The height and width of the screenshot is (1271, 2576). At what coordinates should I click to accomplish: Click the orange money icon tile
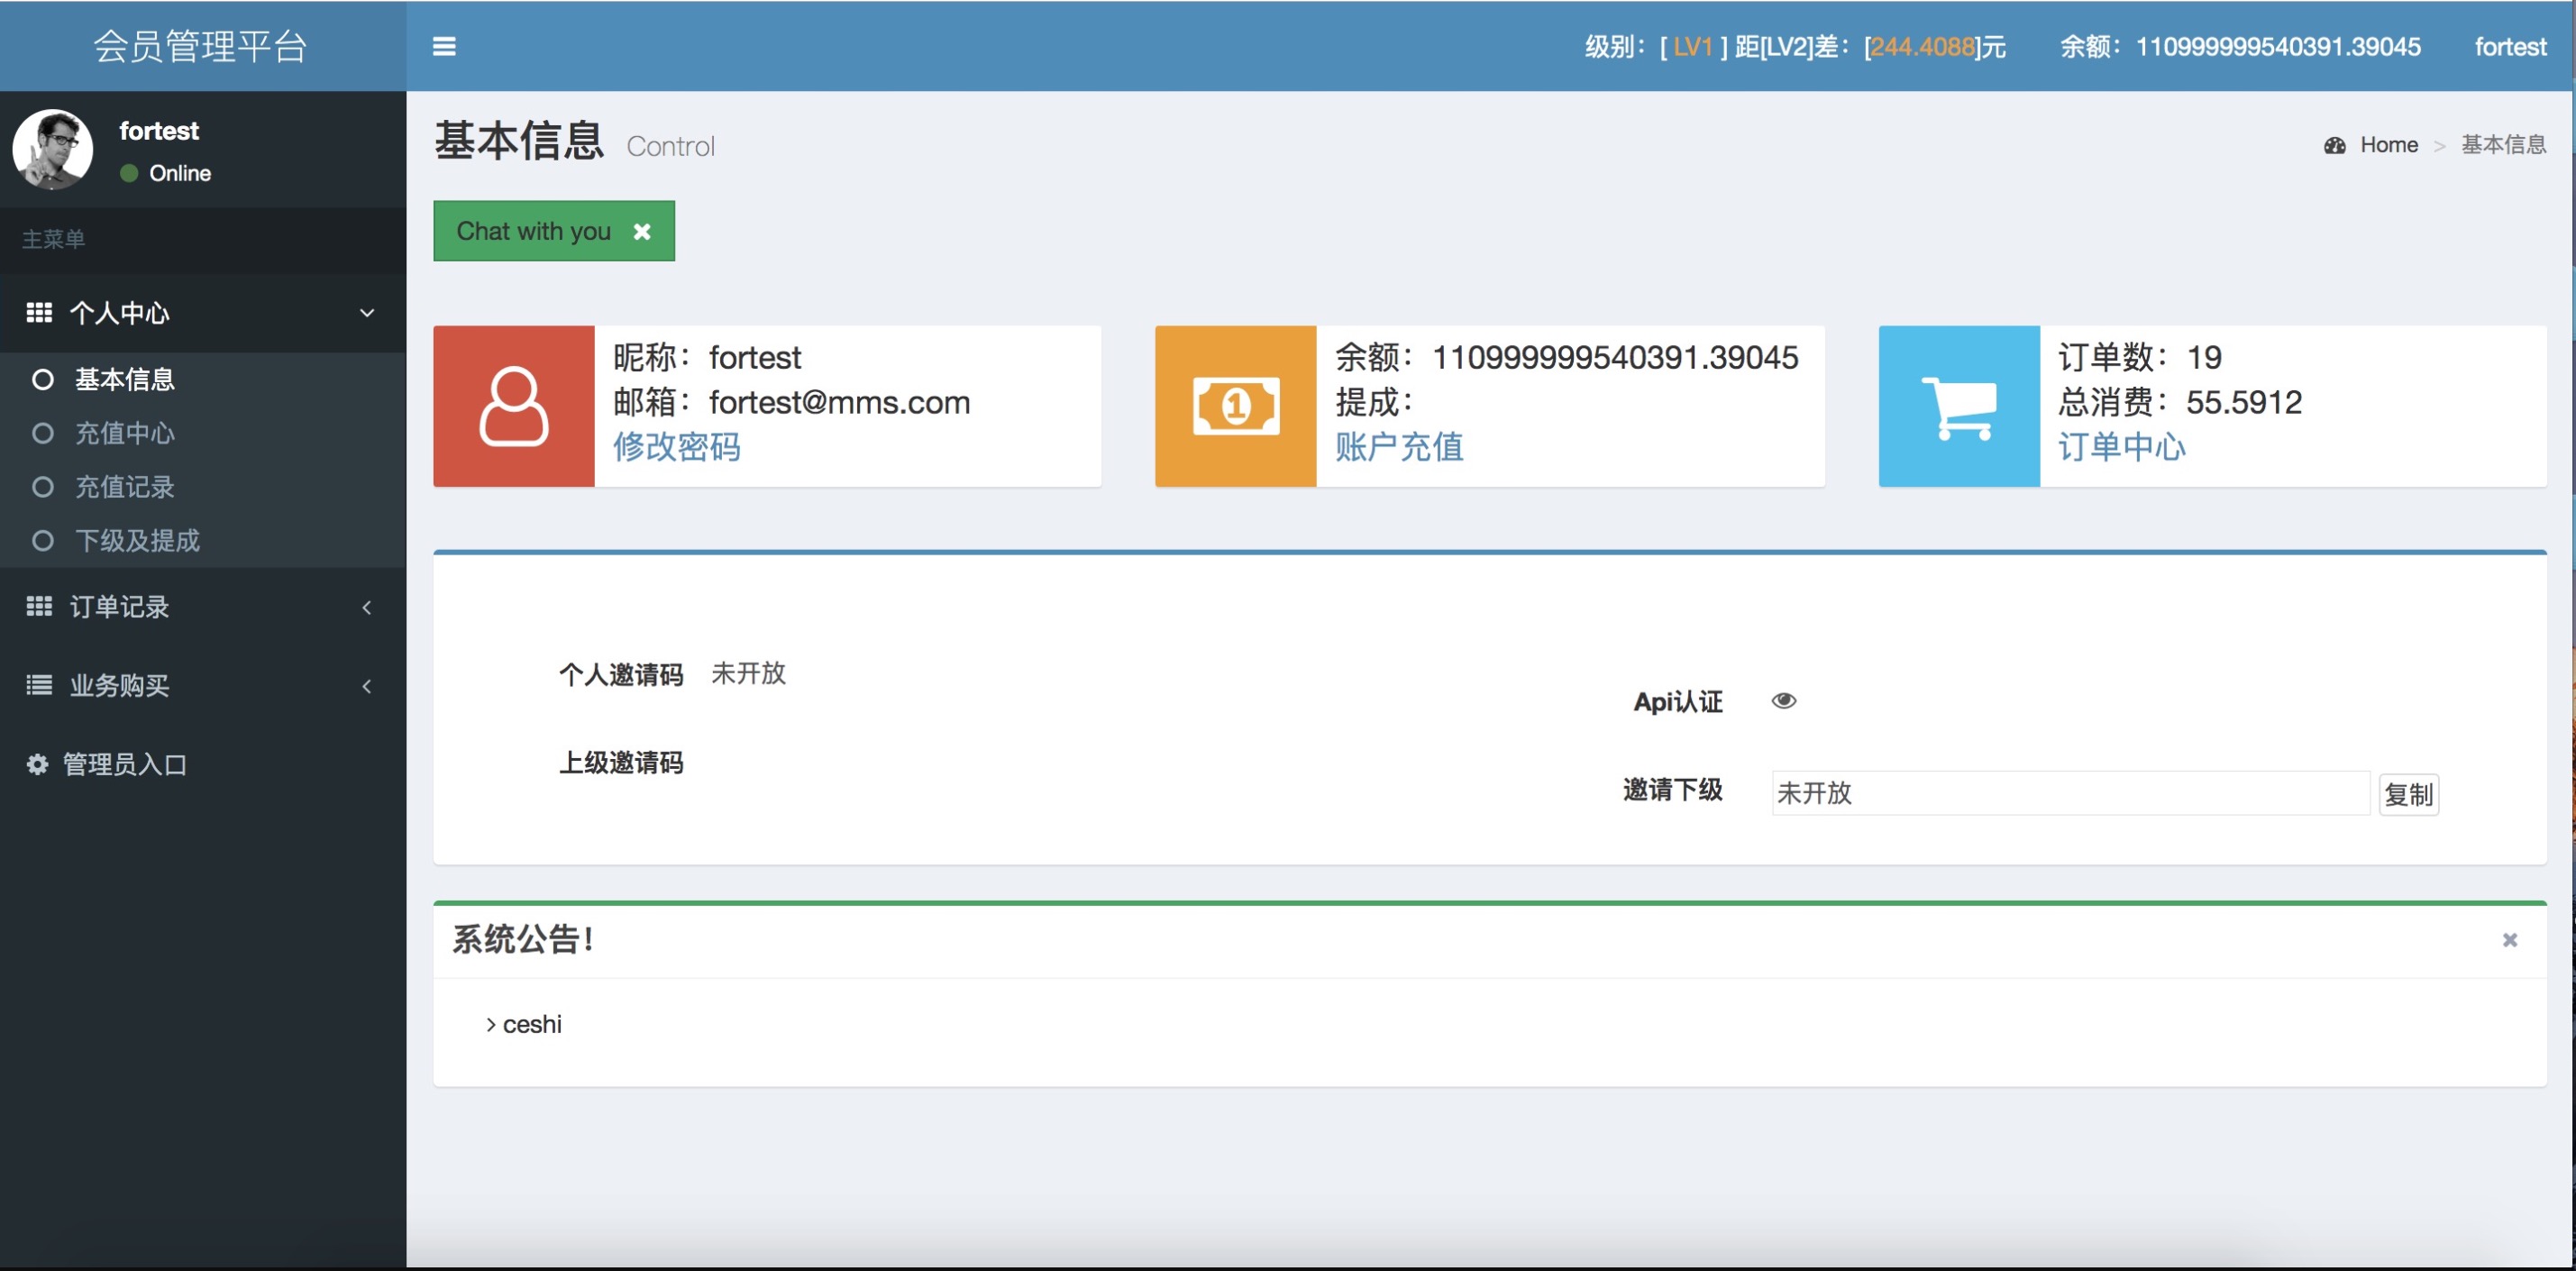pos(1236,406)
